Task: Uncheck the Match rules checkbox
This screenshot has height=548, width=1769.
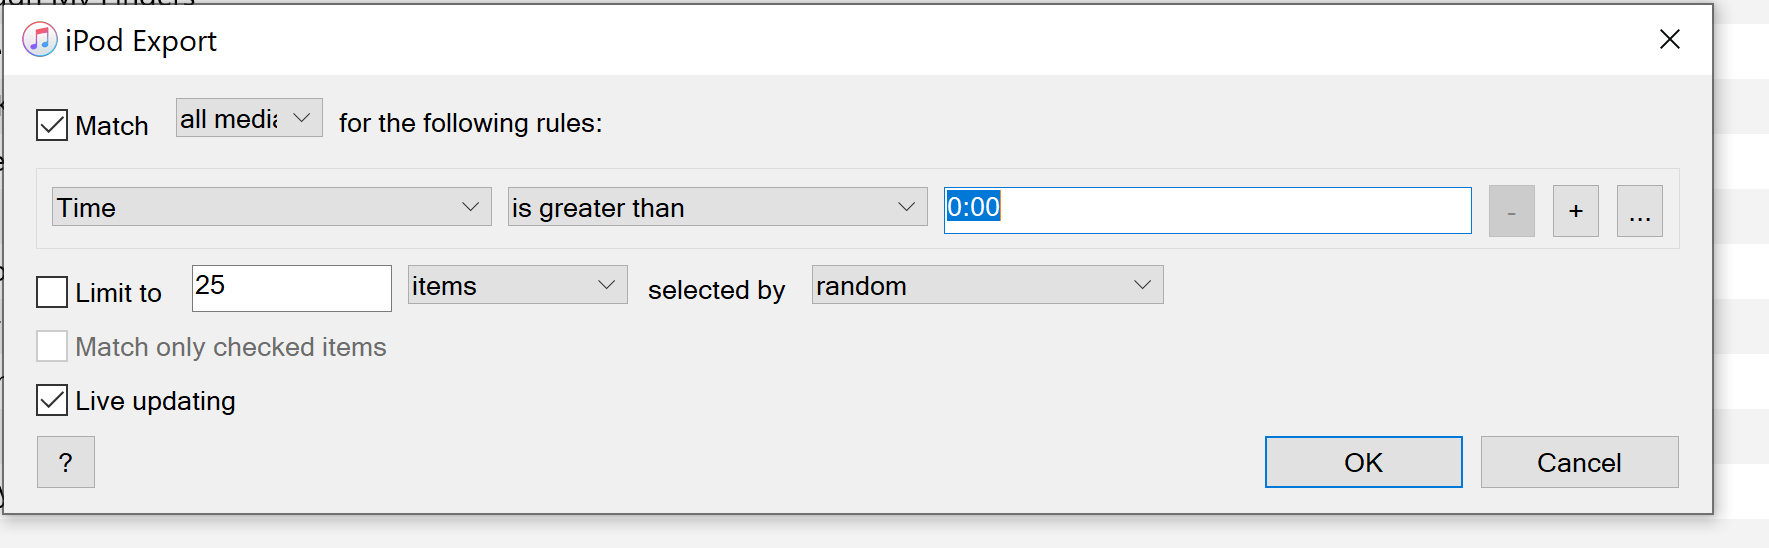Action: tap(52, 126)
